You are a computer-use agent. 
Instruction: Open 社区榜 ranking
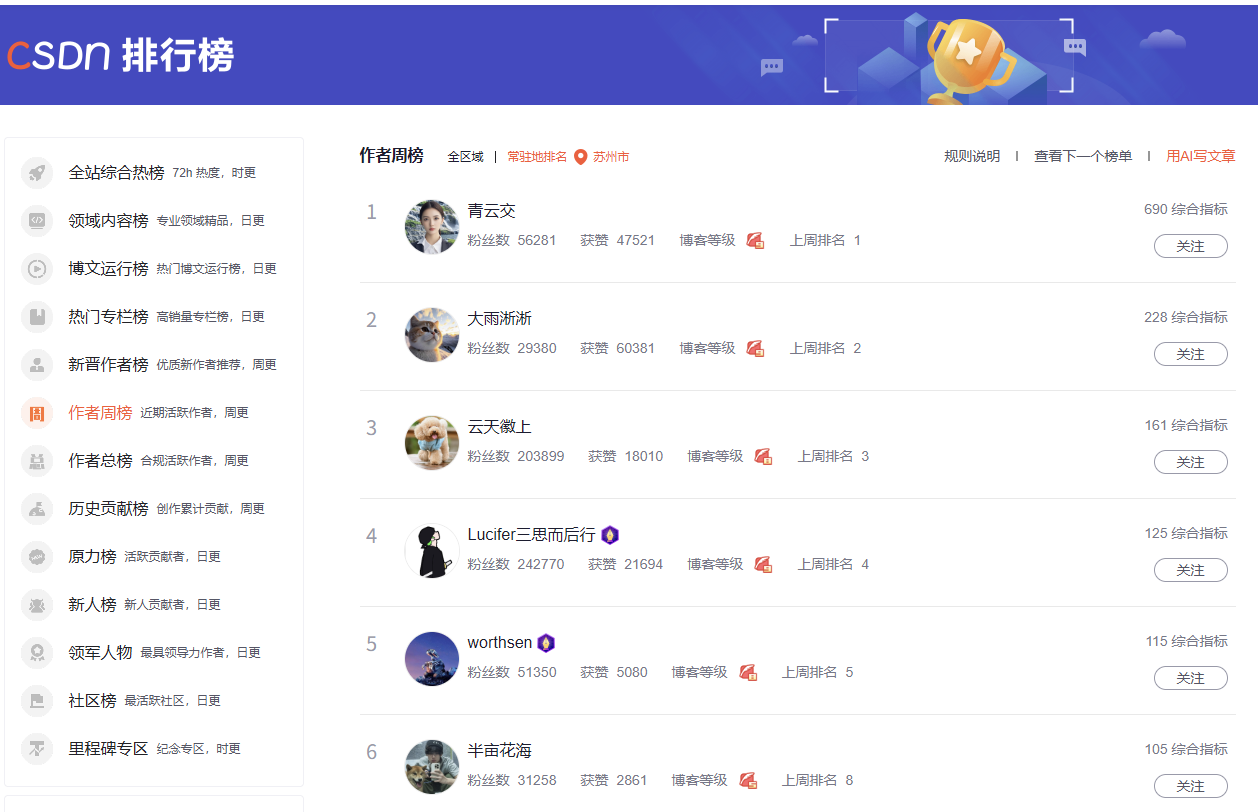[x=92, y=701]
